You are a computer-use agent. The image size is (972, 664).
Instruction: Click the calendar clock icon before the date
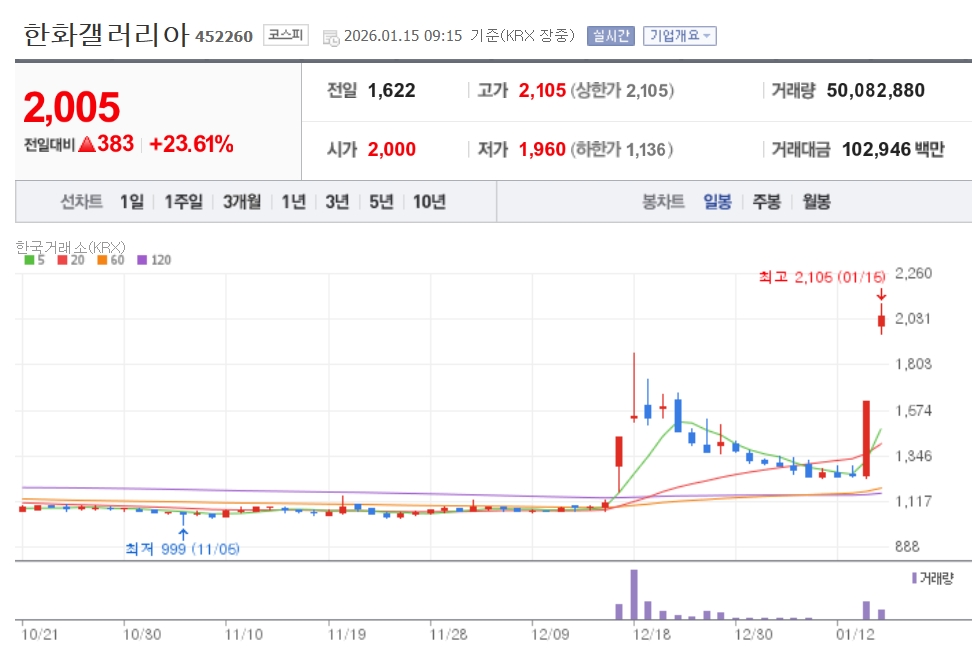[x=331, y=37]
